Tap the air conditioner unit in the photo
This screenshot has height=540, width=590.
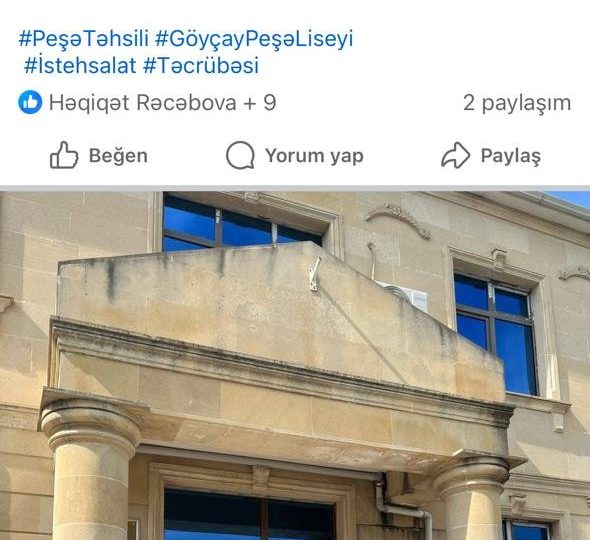tap(404, 296)
